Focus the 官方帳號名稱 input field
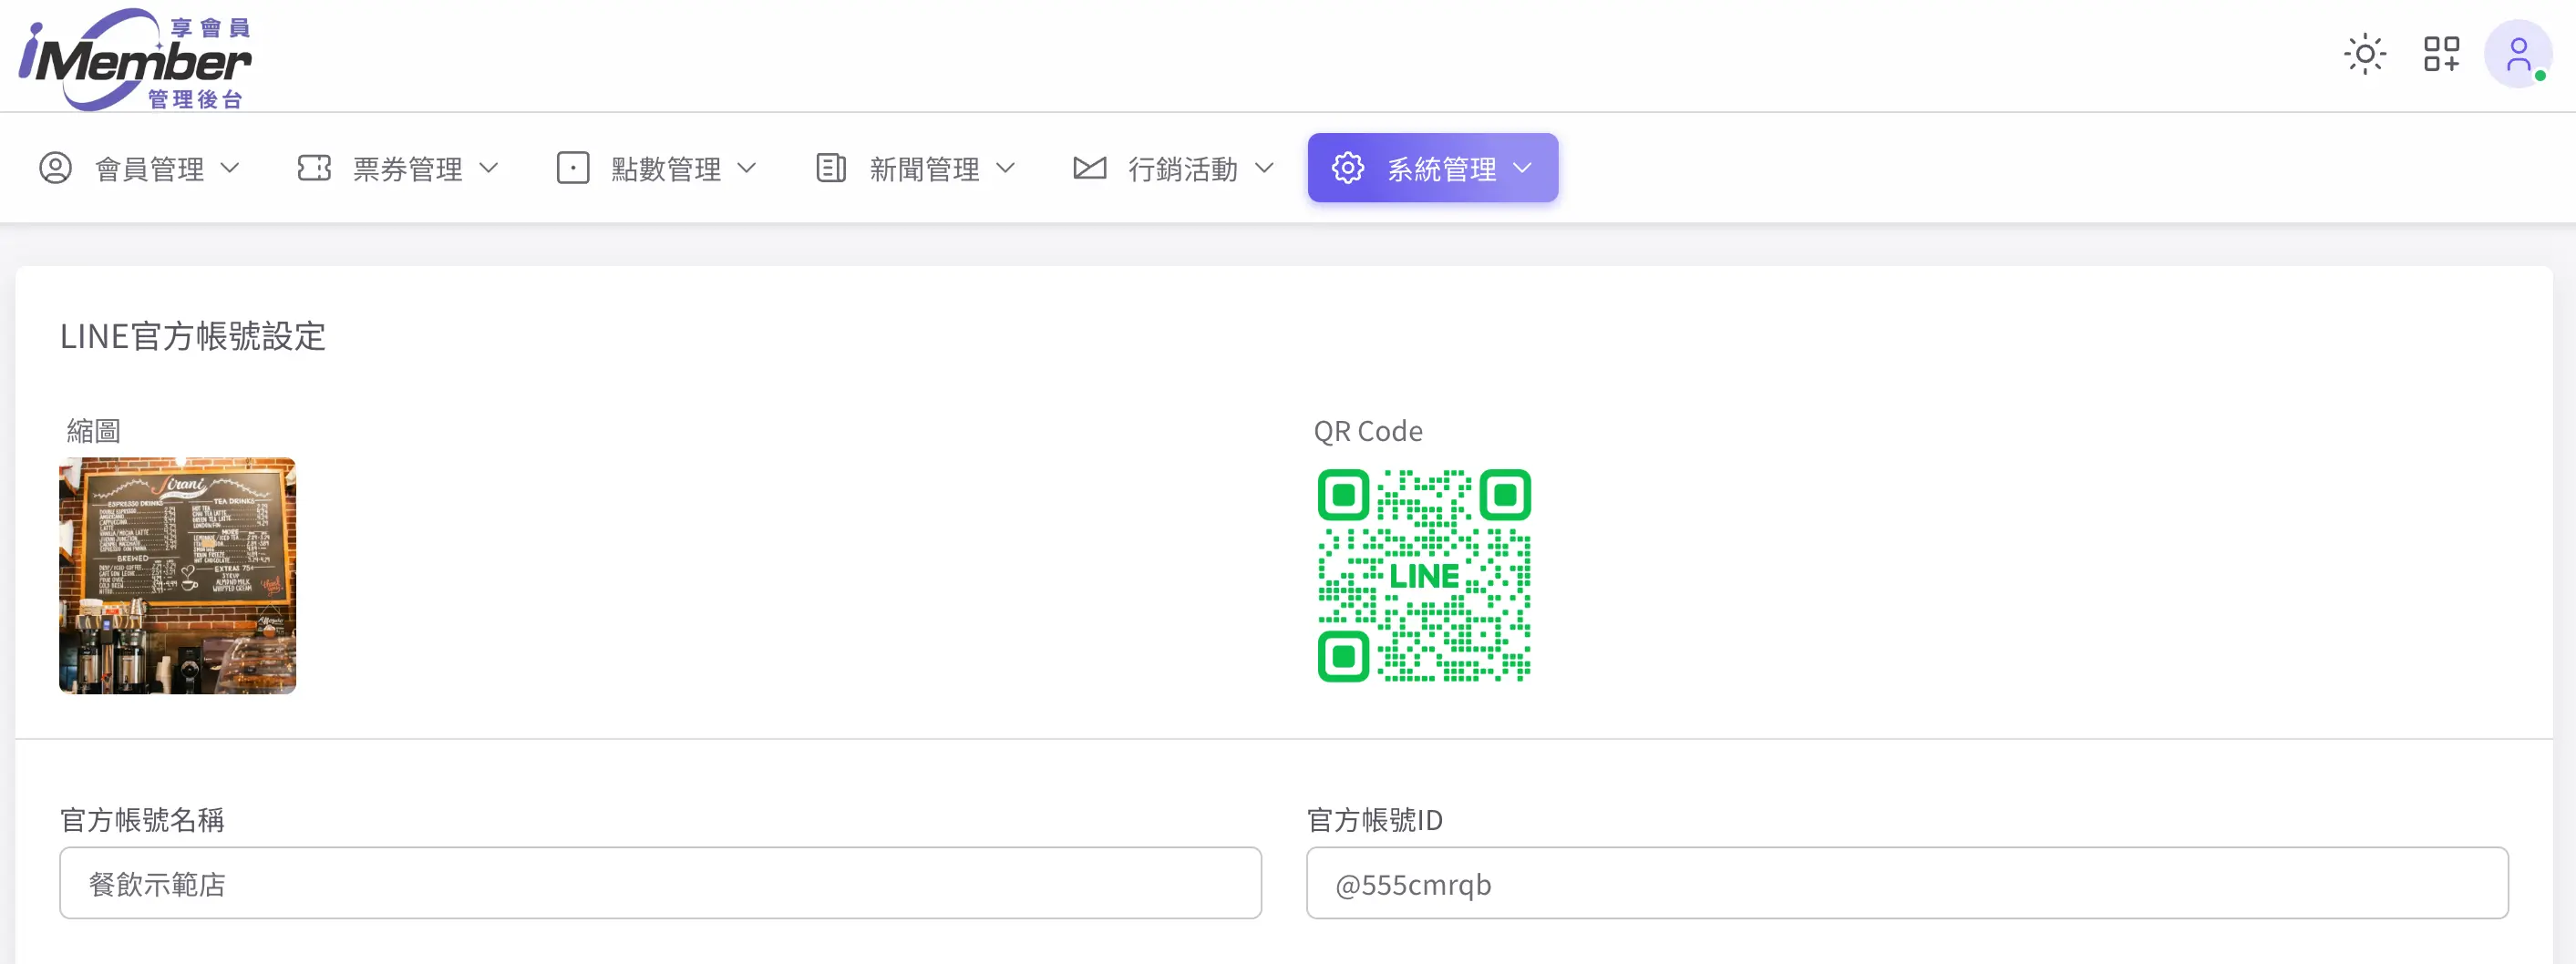Viewport: 2576px width, 964px height. (660, 883)
